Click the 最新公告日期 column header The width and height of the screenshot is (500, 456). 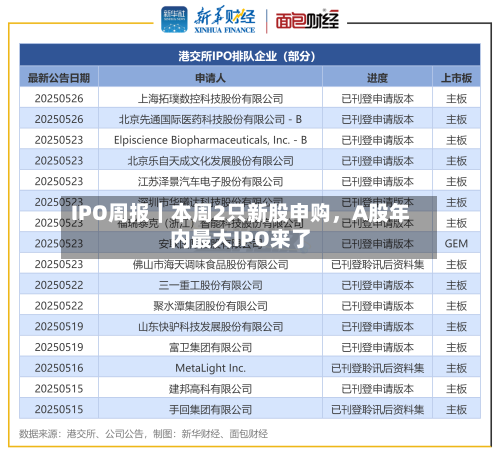tap(59, 78)
